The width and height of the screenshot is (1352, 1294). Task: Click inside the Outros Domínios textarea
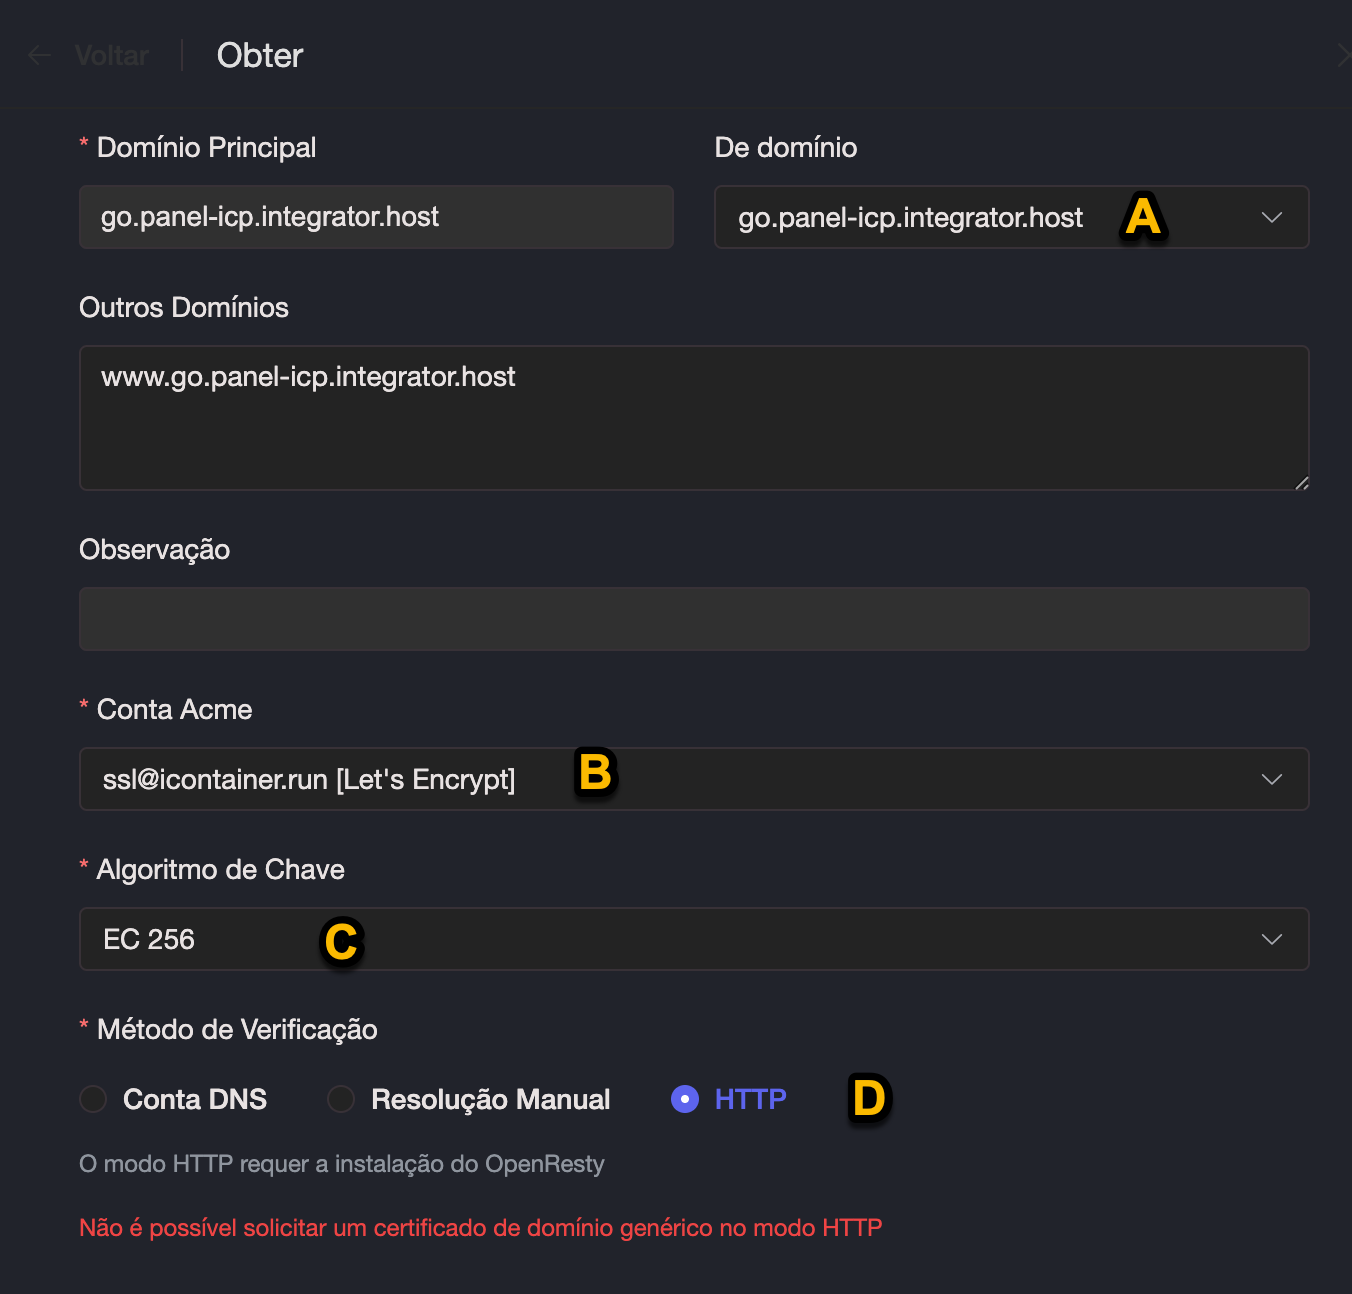pos(694,430)
